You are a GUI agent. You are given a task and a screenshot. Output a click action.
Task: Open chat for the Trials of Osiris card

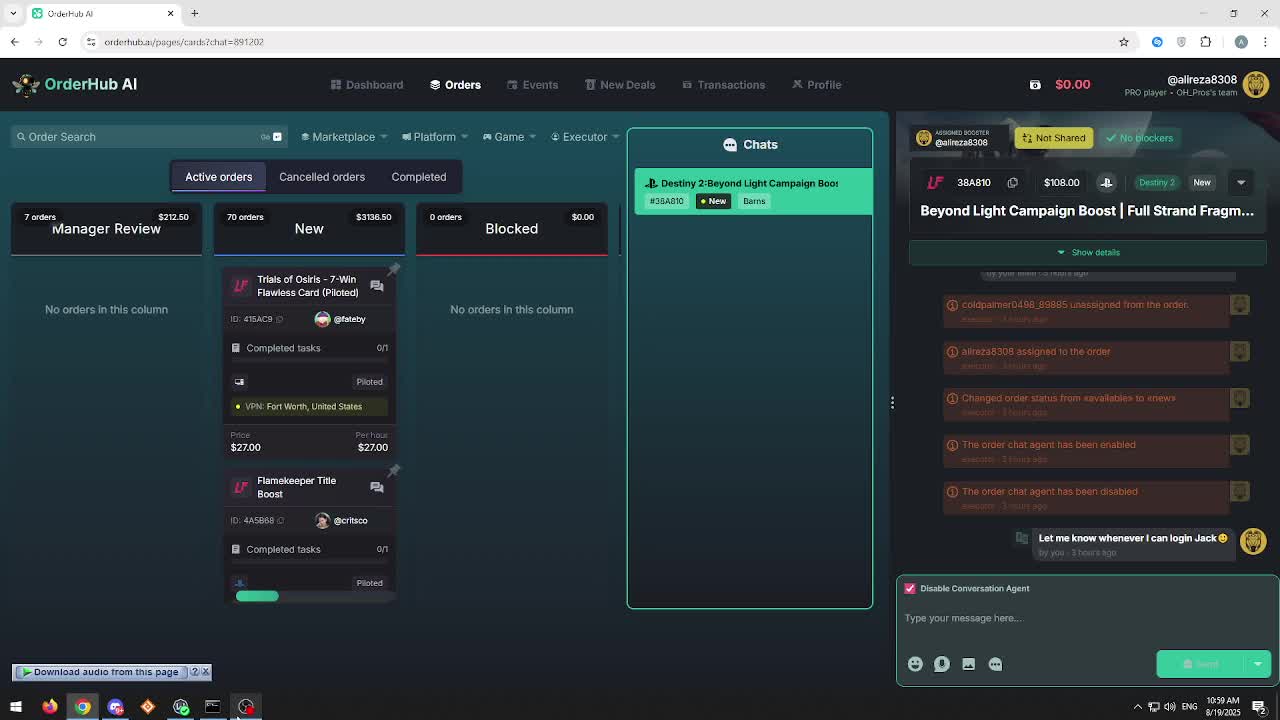pyautogui.click(x=376, y=286)
